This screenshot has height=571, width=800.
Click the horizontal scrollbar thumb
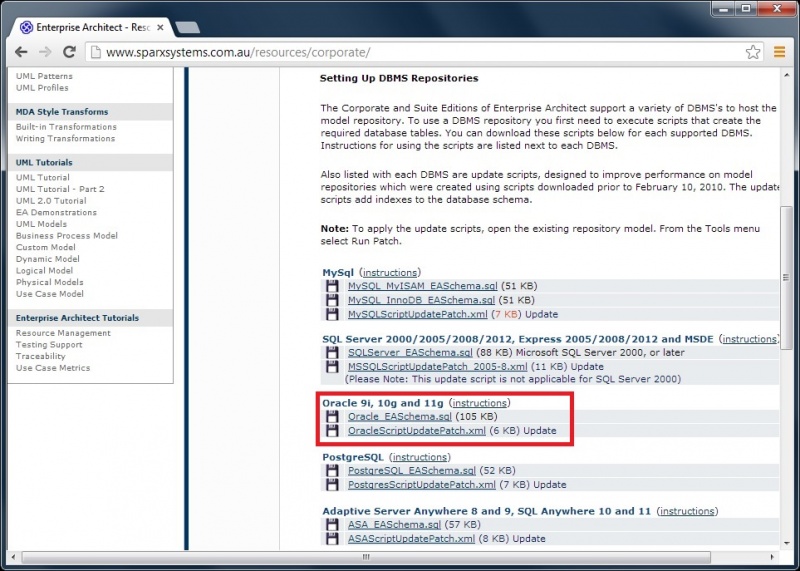coord(366,557)
